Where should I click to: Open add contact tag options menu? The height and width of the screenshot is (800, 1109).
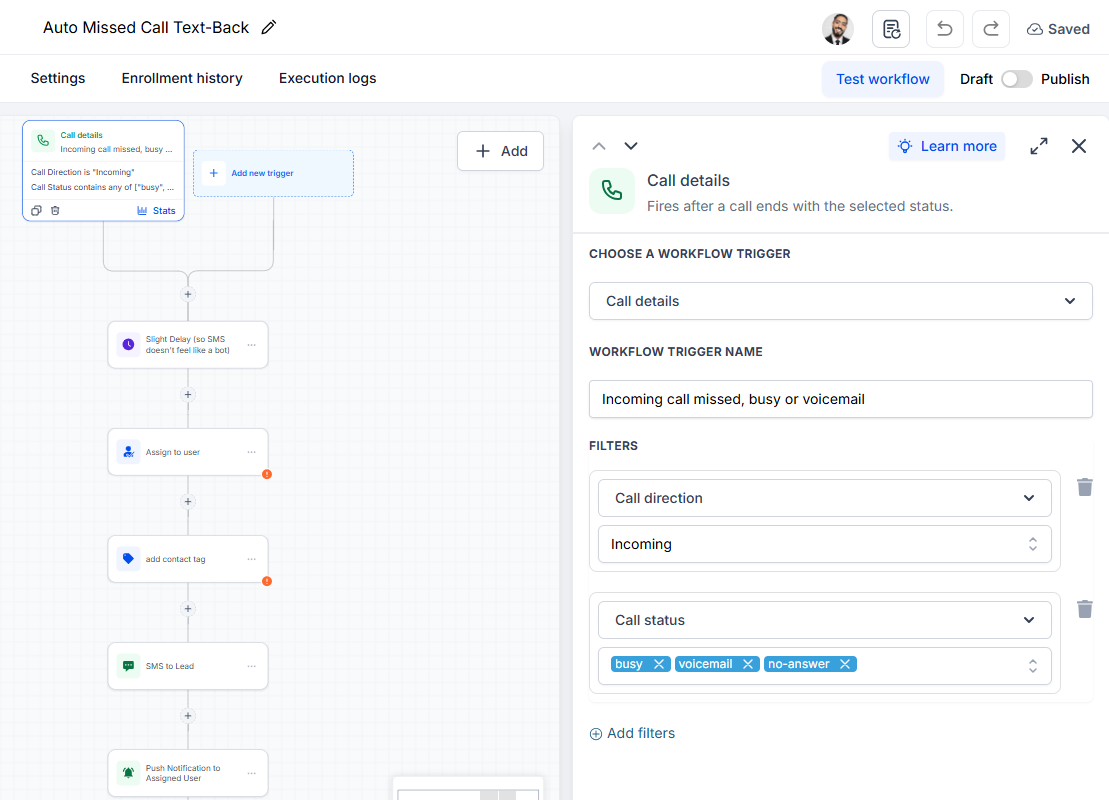pyautogui.click(x=252, y=559)
